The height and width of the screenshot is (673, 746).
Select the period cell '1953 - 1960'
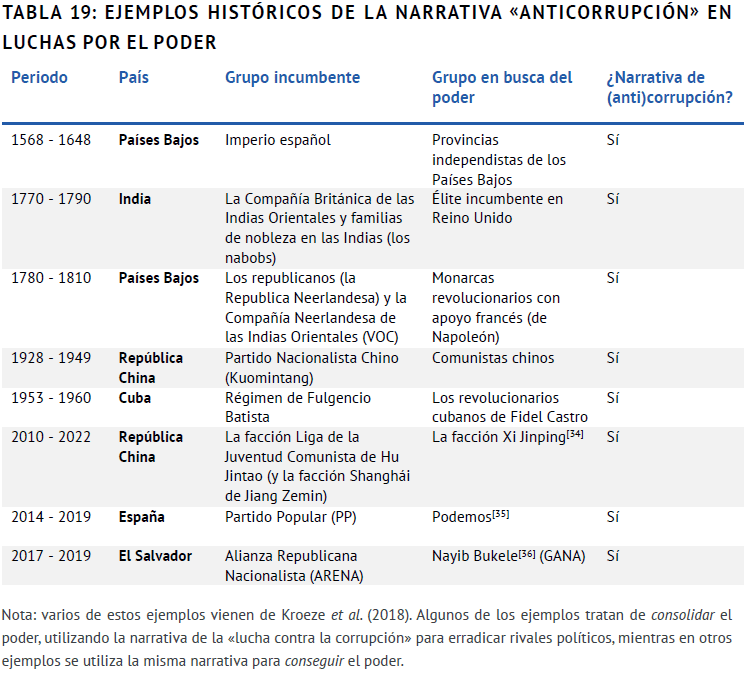[51, 398]
